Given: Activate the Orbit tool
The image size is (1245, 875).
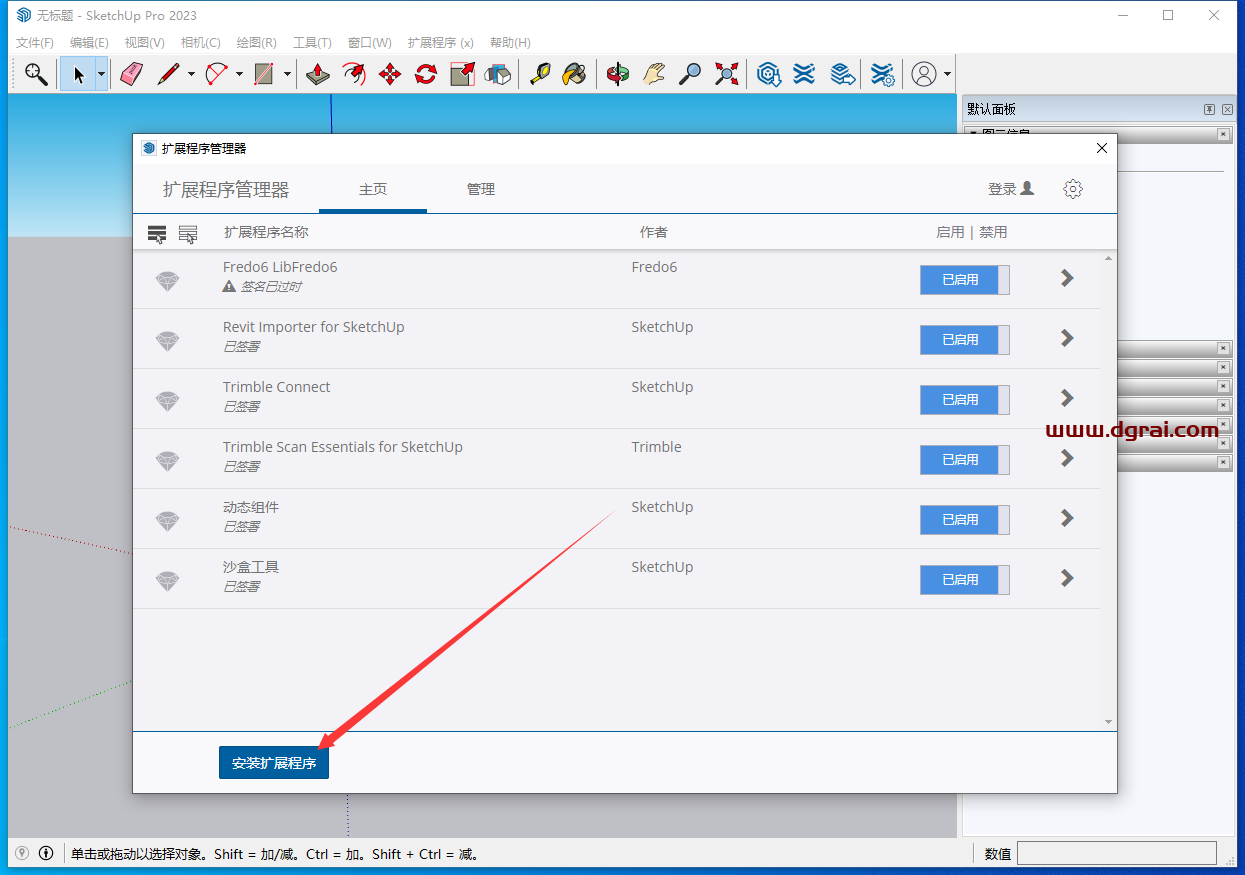Looking at the screenshot, I should [x=618, y=74].
